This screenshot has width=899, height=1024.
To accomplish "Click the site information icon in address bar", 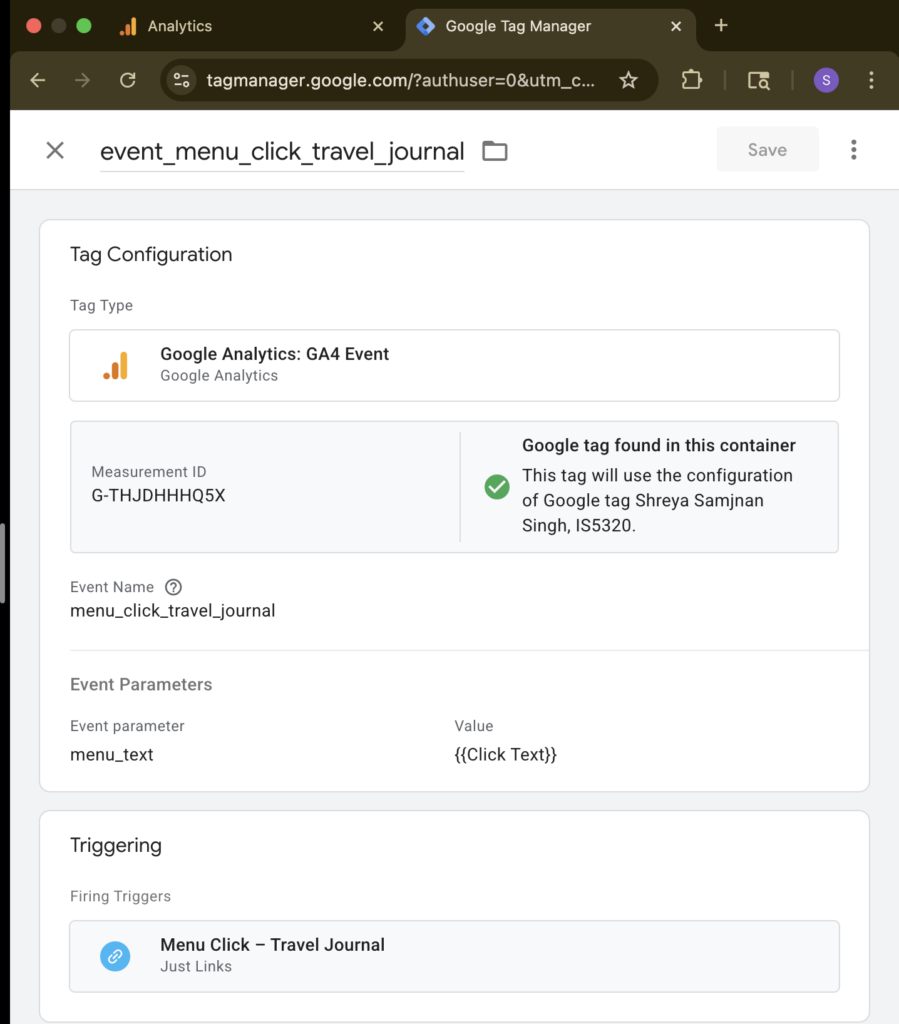I will coord(180,80).
